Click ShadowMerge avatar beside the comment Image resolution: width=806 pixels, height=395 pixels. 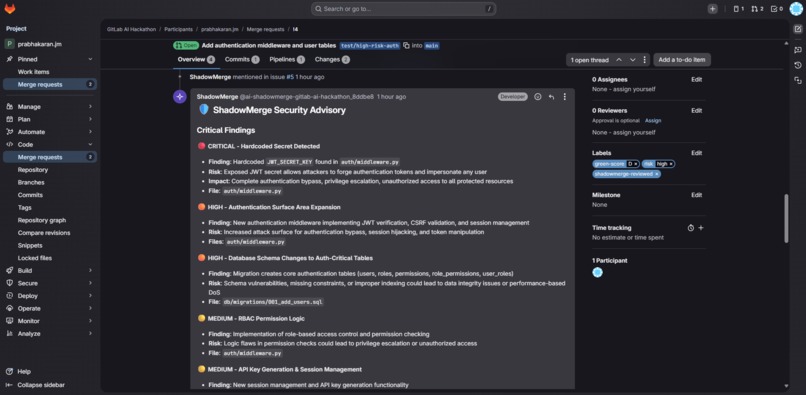coord(180,97)
